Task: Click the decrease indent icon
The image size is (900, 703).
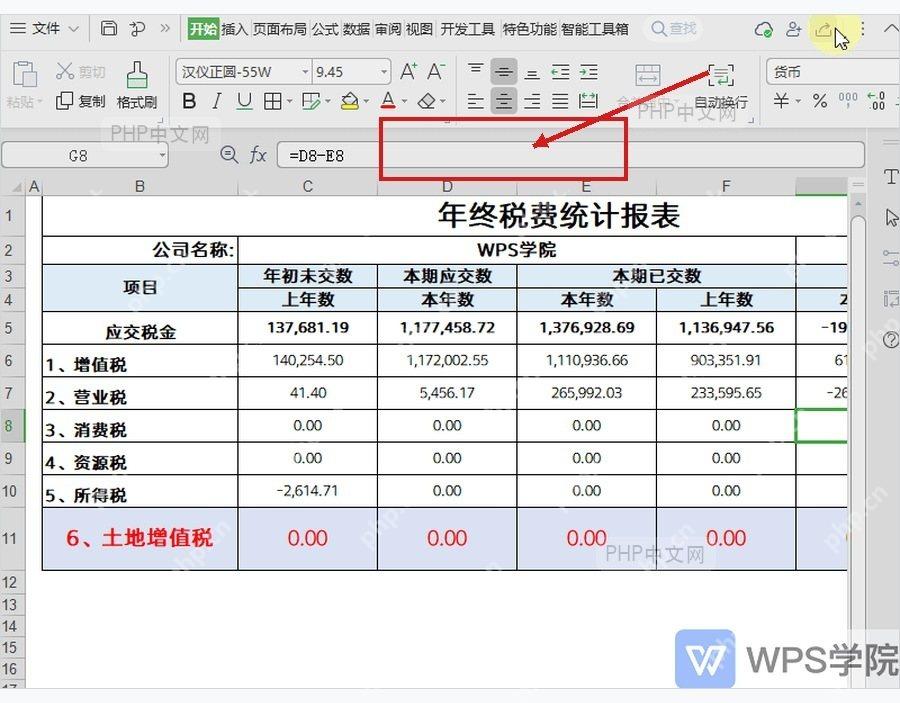Action: [560, 72]
